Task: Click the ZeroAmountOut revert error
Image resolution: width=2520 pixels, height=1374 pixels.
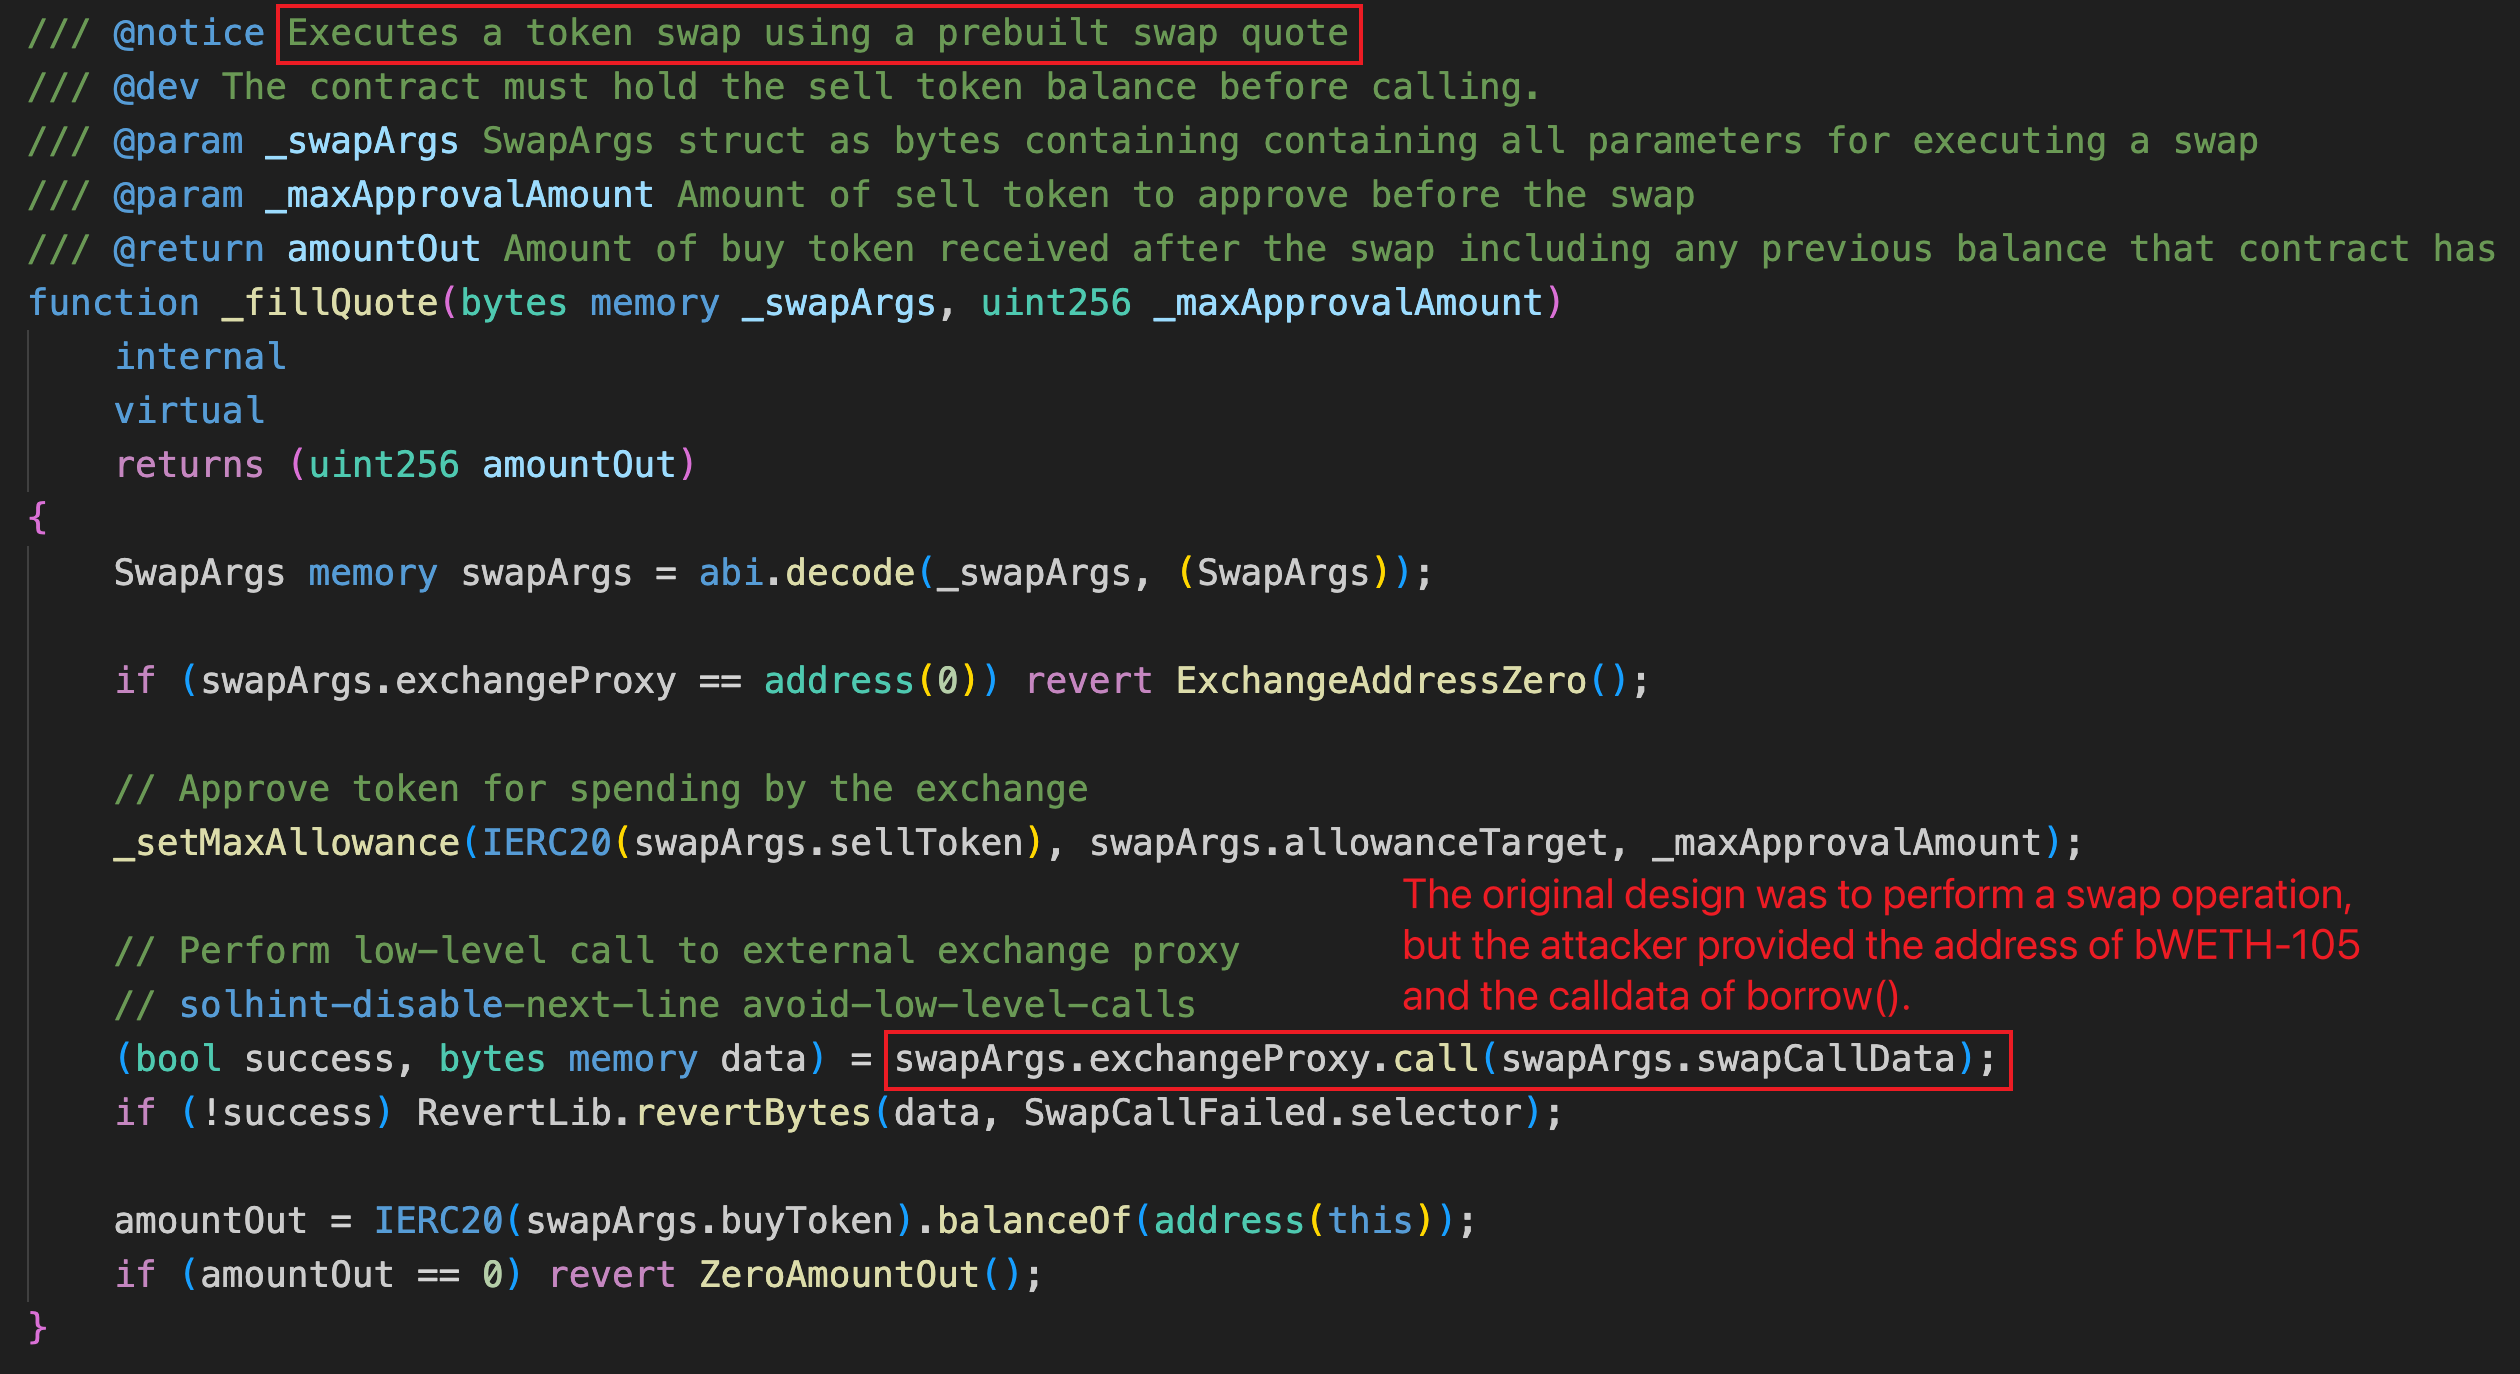Action: (x=838, y=1275)
